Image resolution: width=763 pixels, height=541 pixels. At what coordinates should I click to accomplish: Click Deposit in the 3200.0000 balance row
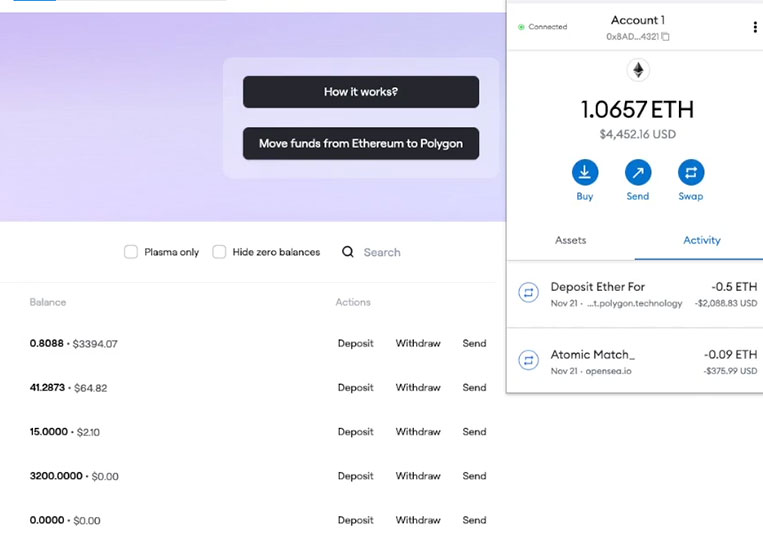coord(355,476)
